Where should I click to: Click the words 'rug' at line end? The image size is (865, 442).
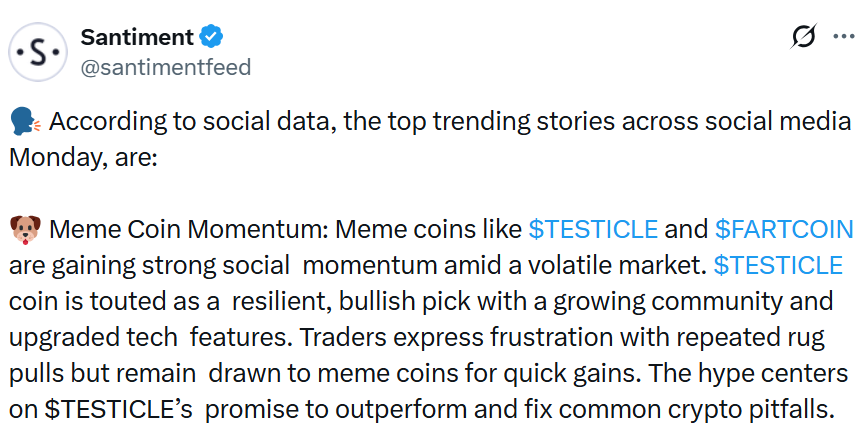808,338
